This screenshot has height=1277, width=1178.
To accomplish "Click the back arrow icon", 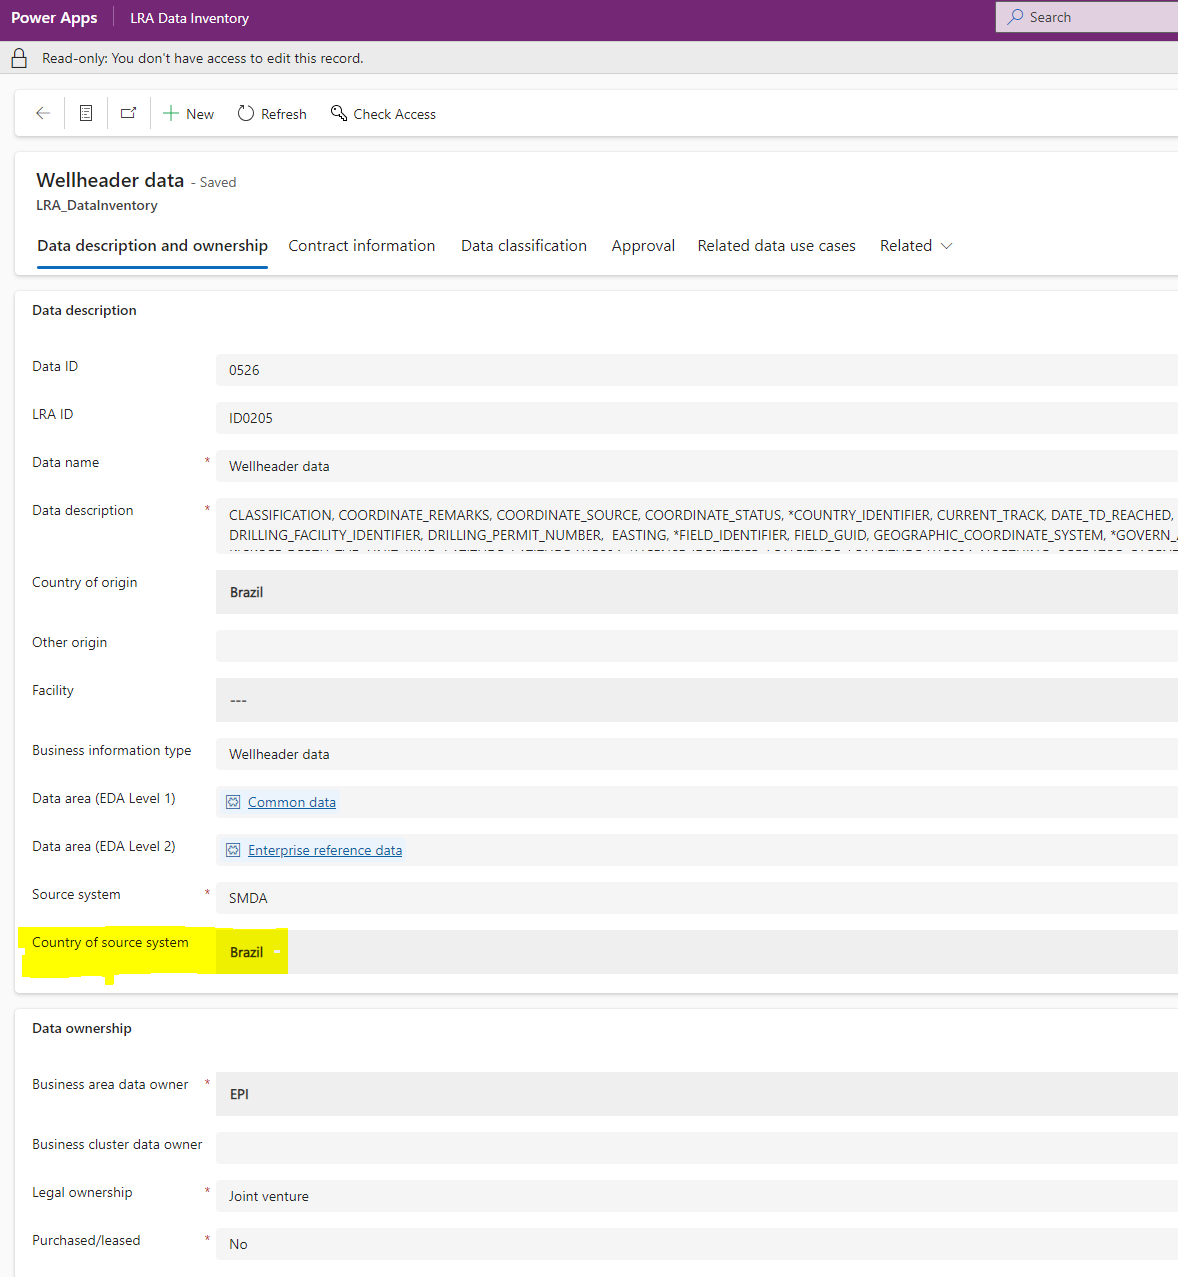I will pyautogui.click(x=43, y=114).
